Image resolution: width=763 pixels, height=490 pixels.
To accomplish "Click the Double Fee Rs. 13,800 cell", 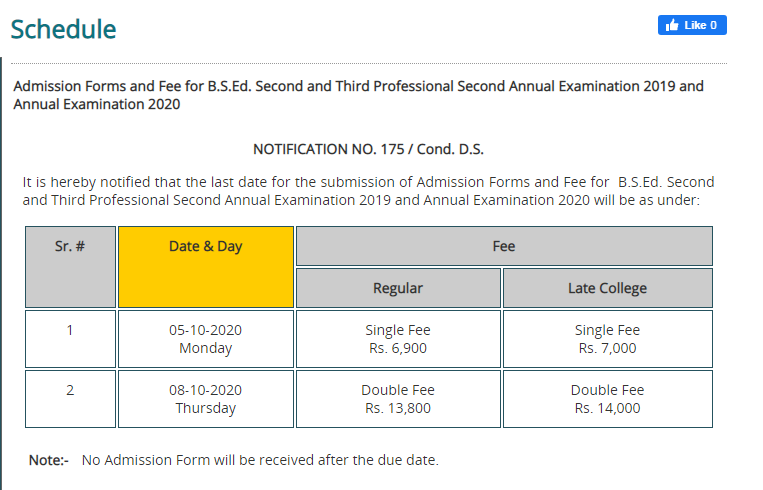I will pyautogui.click(x=398, y=399).
